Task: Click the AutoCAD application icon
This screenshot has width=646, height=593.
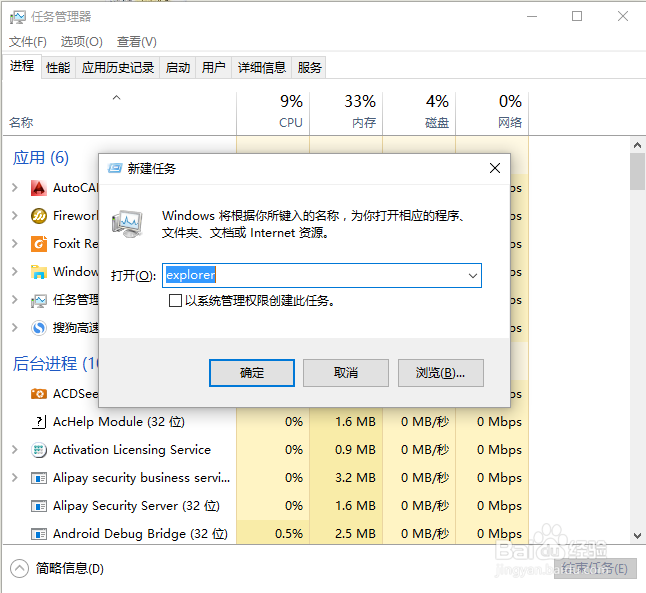Action: (39, 188)
